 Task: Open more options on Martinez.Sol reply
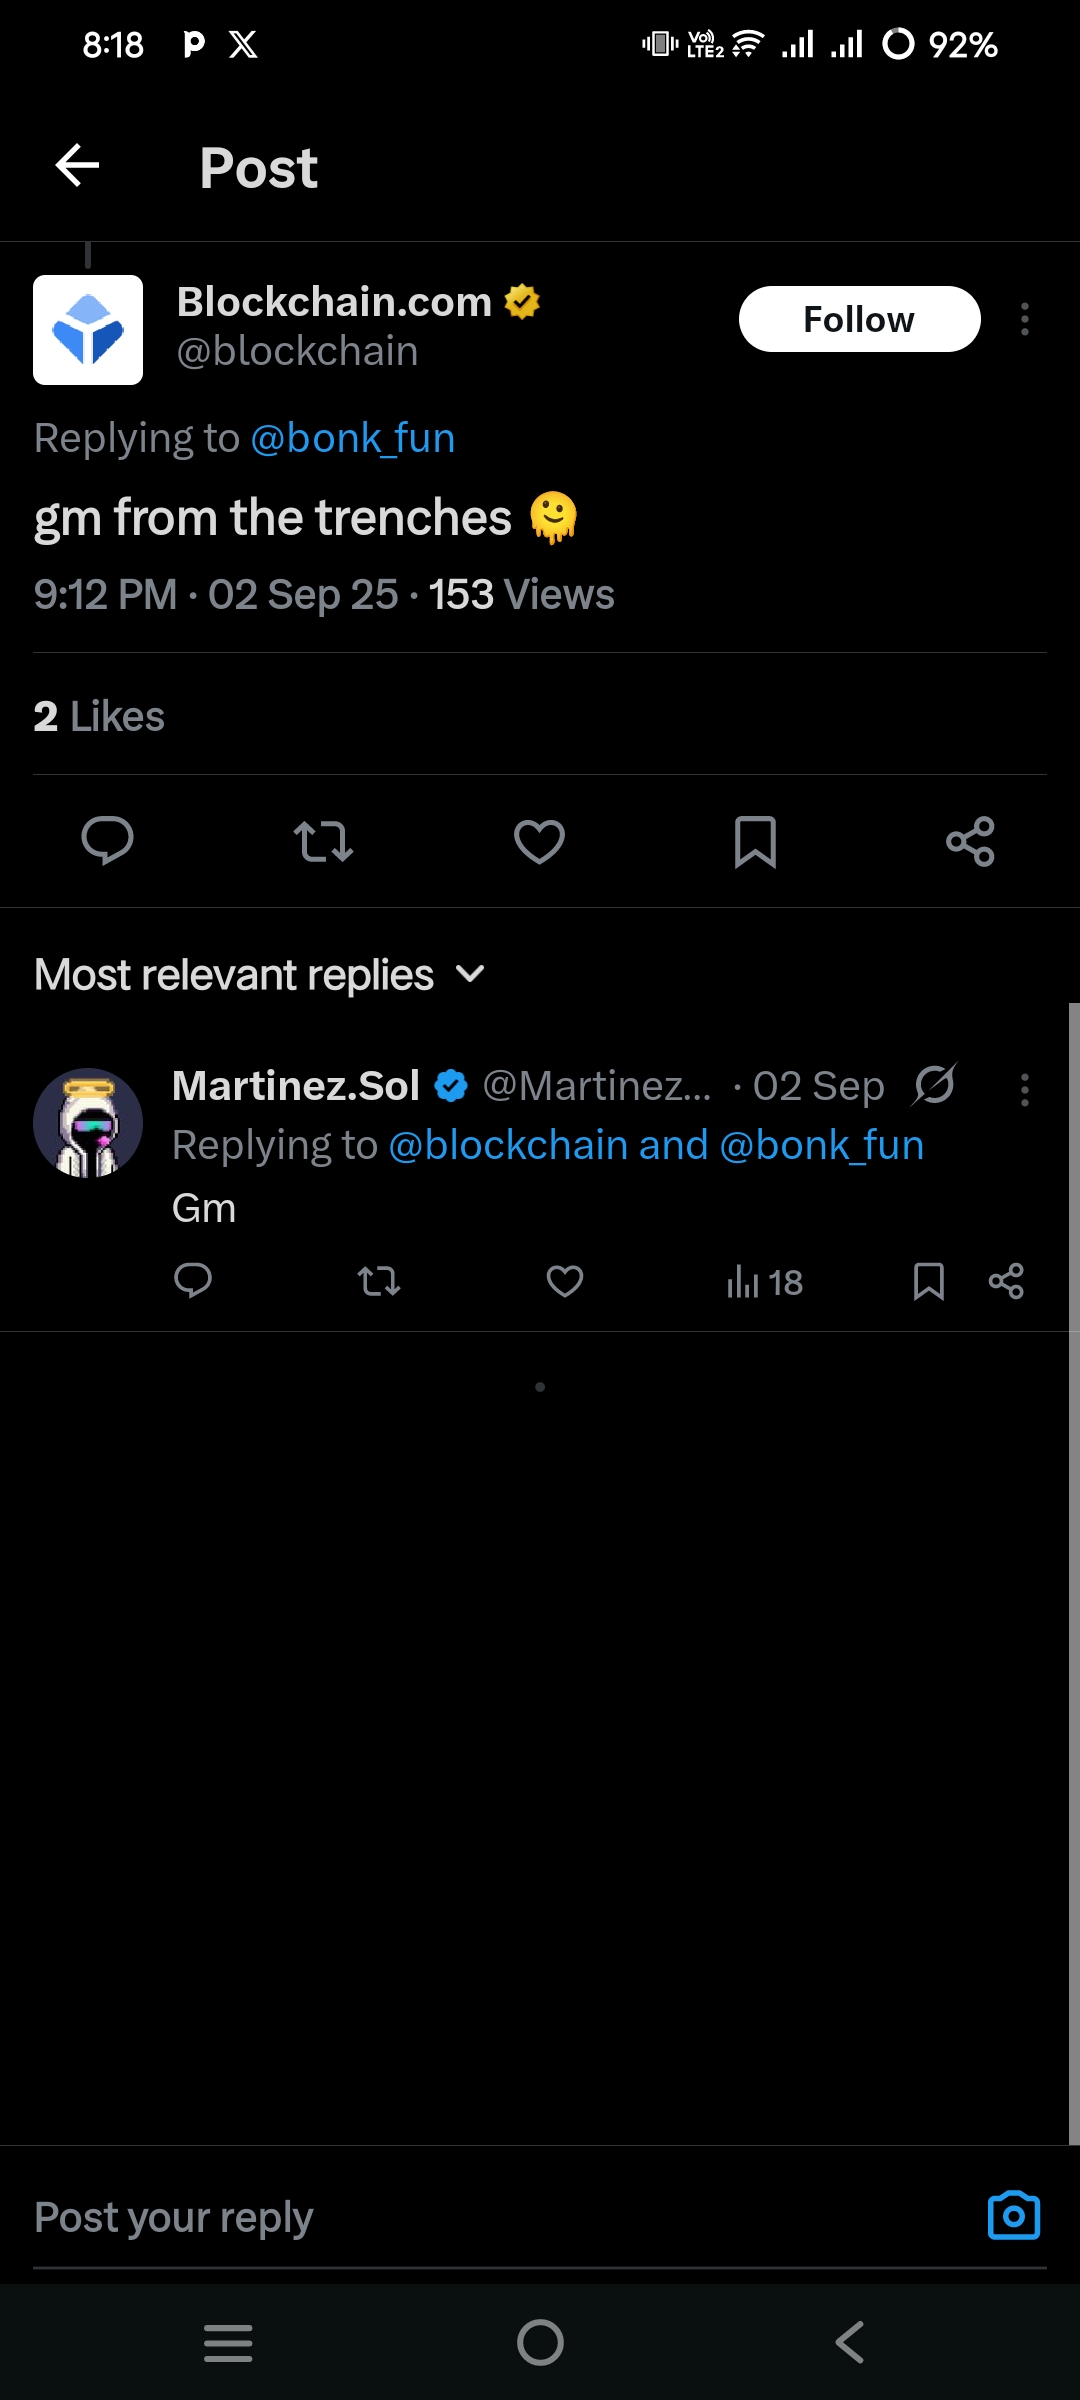click(x=1024, y=1089)
